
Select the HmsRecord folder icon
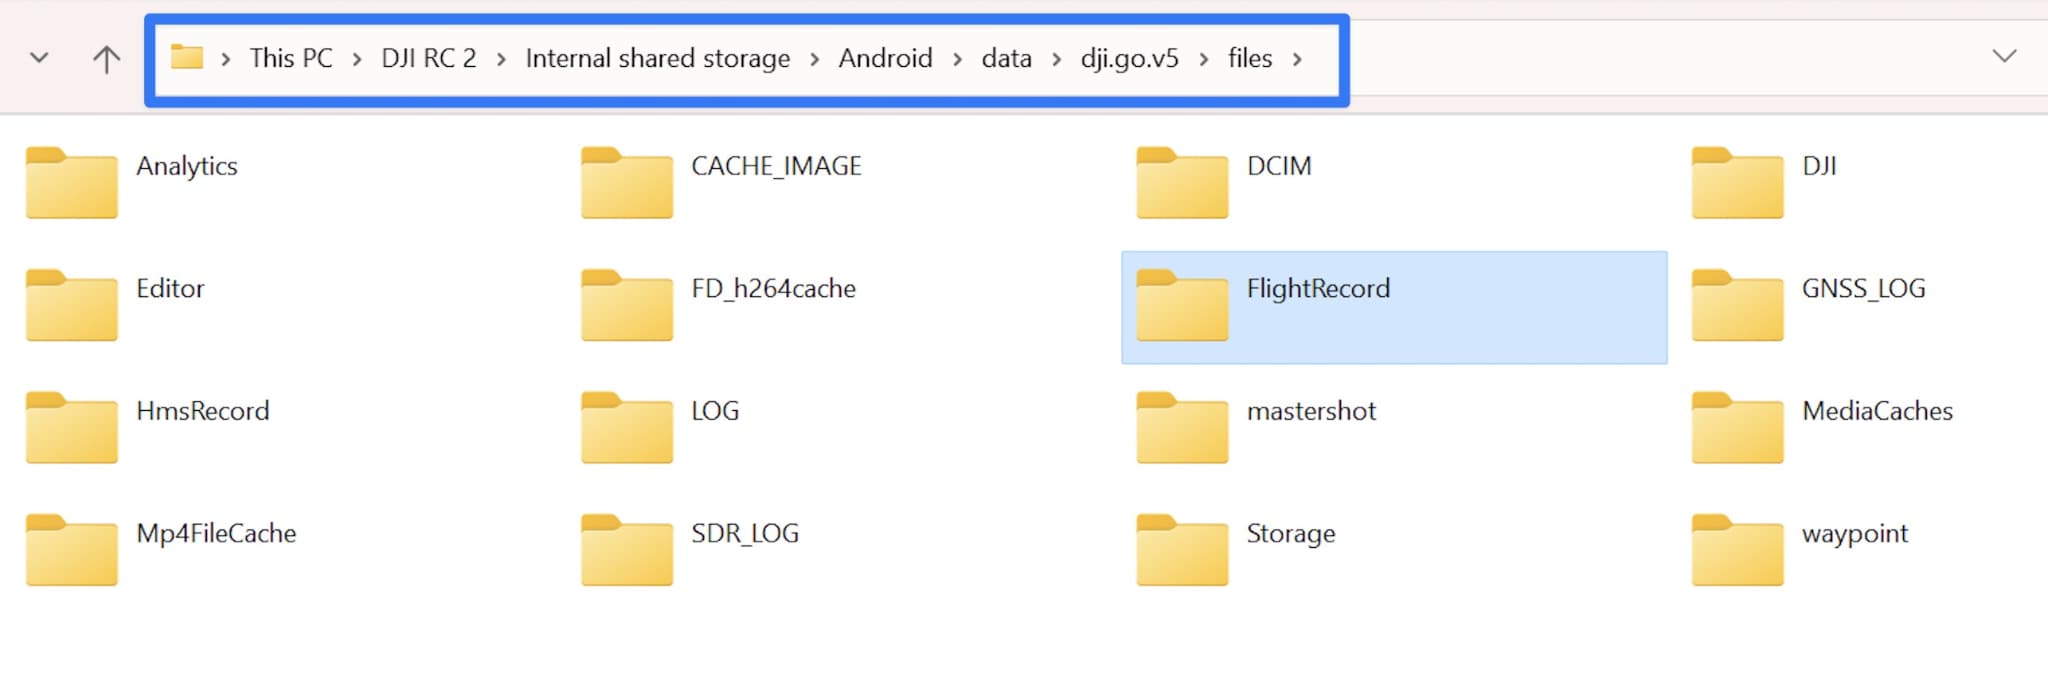[72, 428]
